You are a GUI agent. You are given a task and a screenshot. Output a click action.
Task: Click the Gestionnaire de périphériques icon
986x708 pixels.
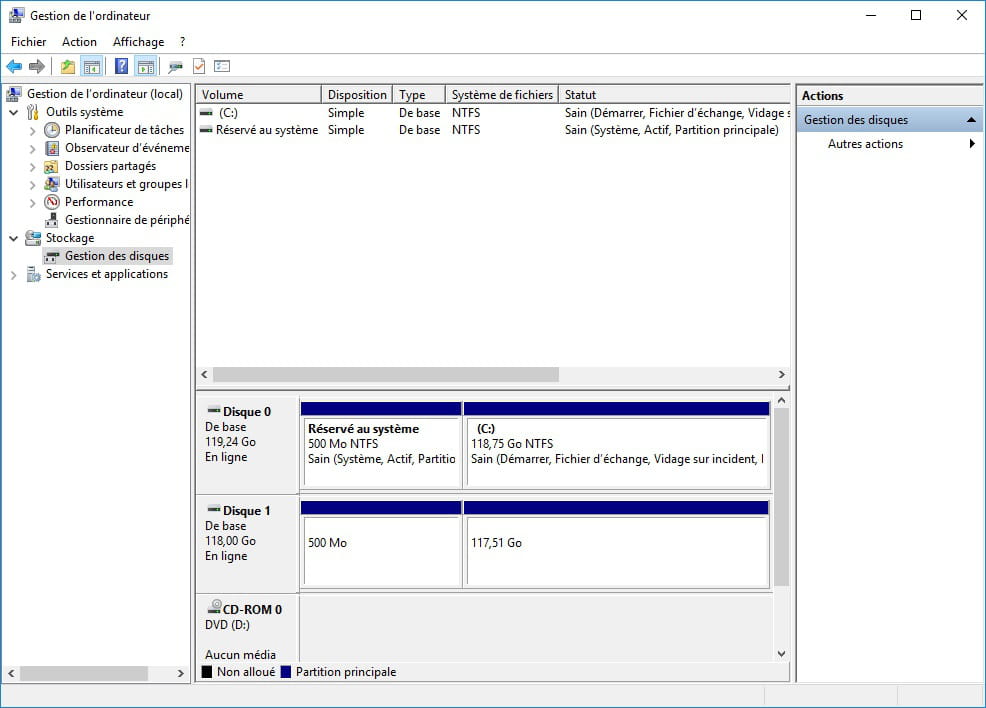(x=52, y=220)
